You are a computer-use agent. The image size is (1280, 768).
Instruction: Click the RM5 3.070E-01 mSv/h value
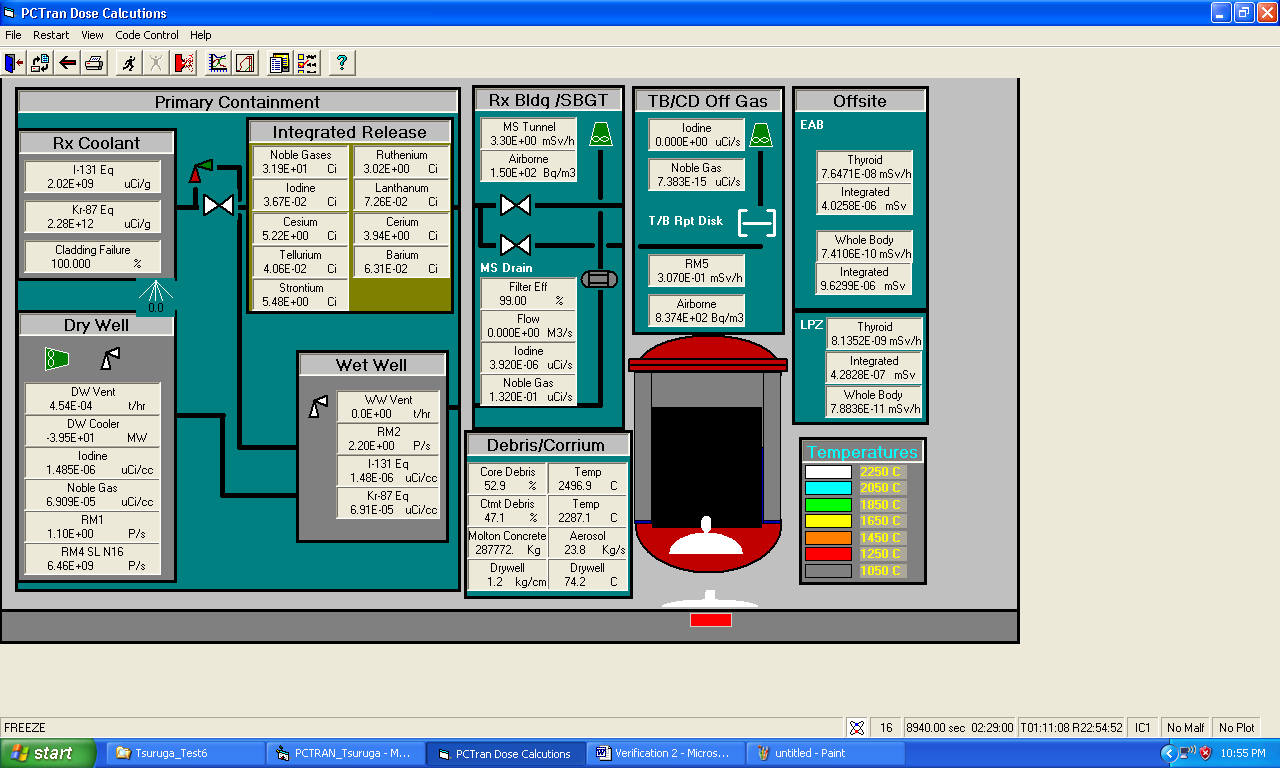697,271
